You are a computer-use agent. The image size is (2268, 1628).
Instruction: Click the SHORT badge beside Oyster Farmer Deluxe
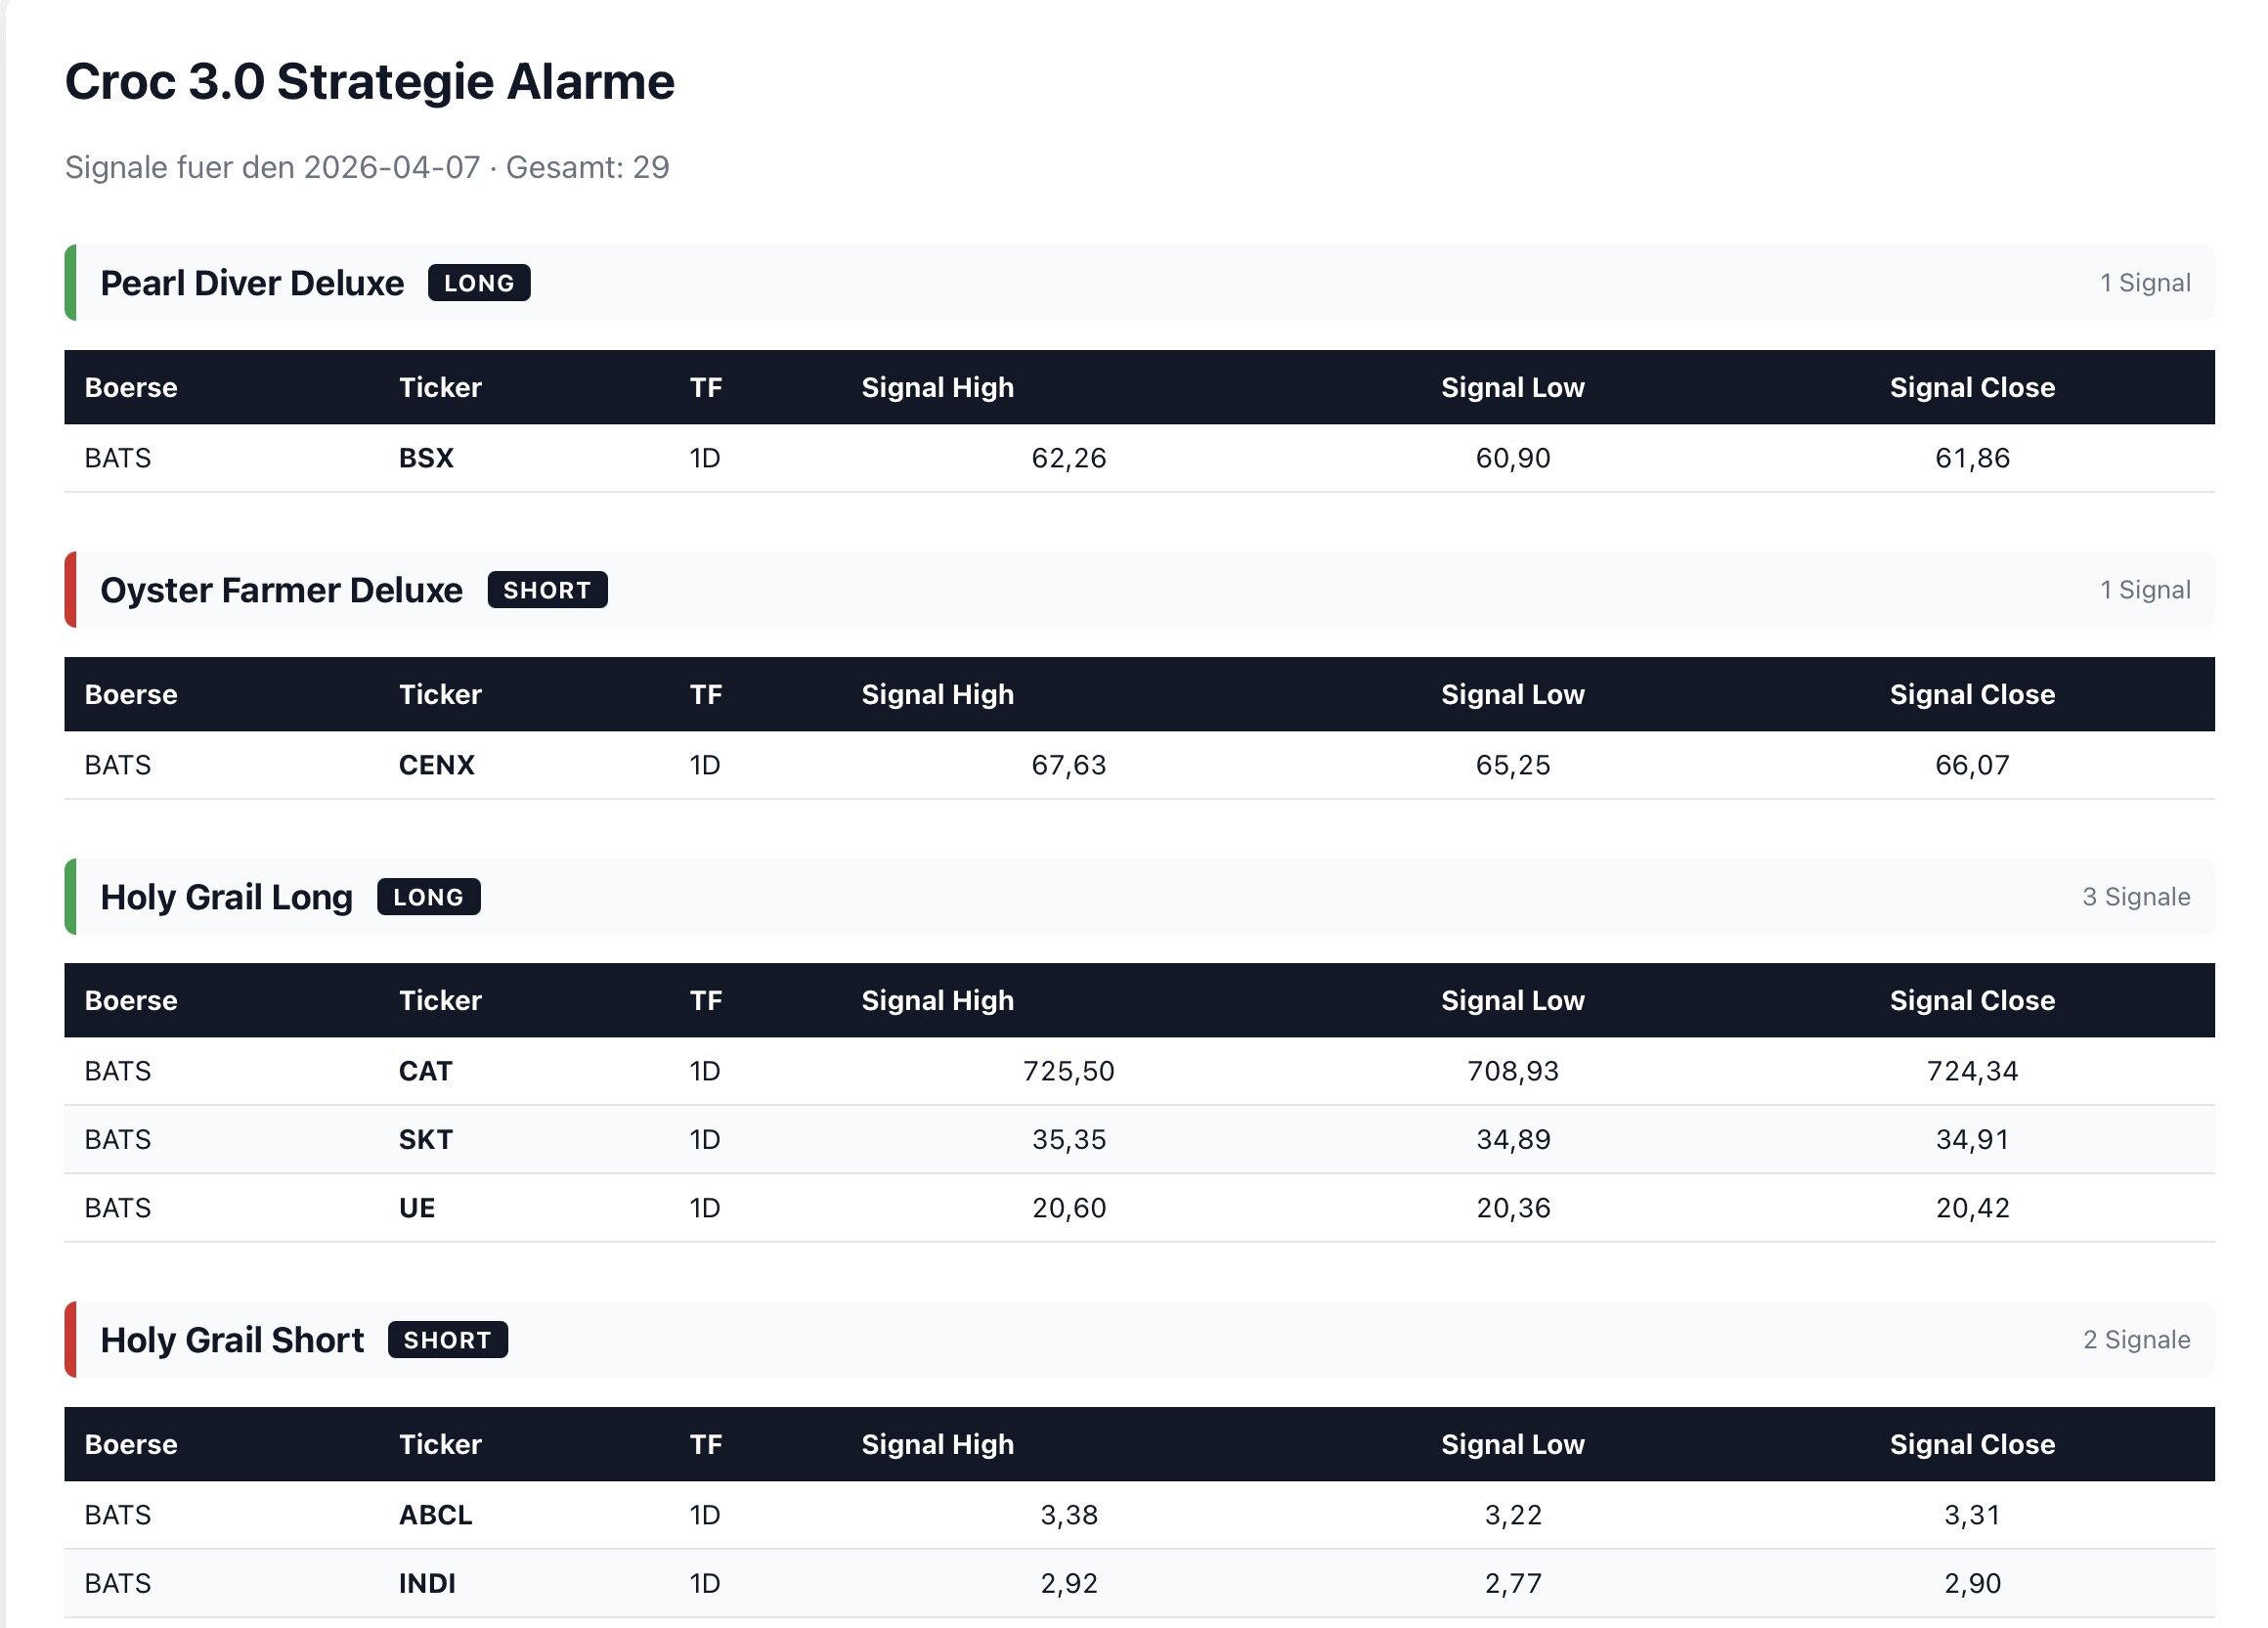(x=547, y=590)
